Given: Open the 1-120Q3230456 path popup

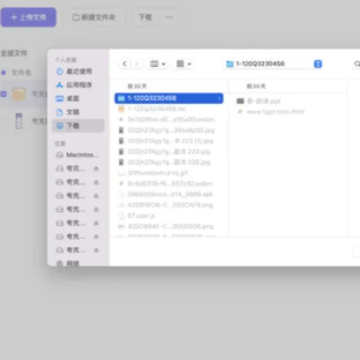Looking at the screenshot, I should (x=274, y=64).
